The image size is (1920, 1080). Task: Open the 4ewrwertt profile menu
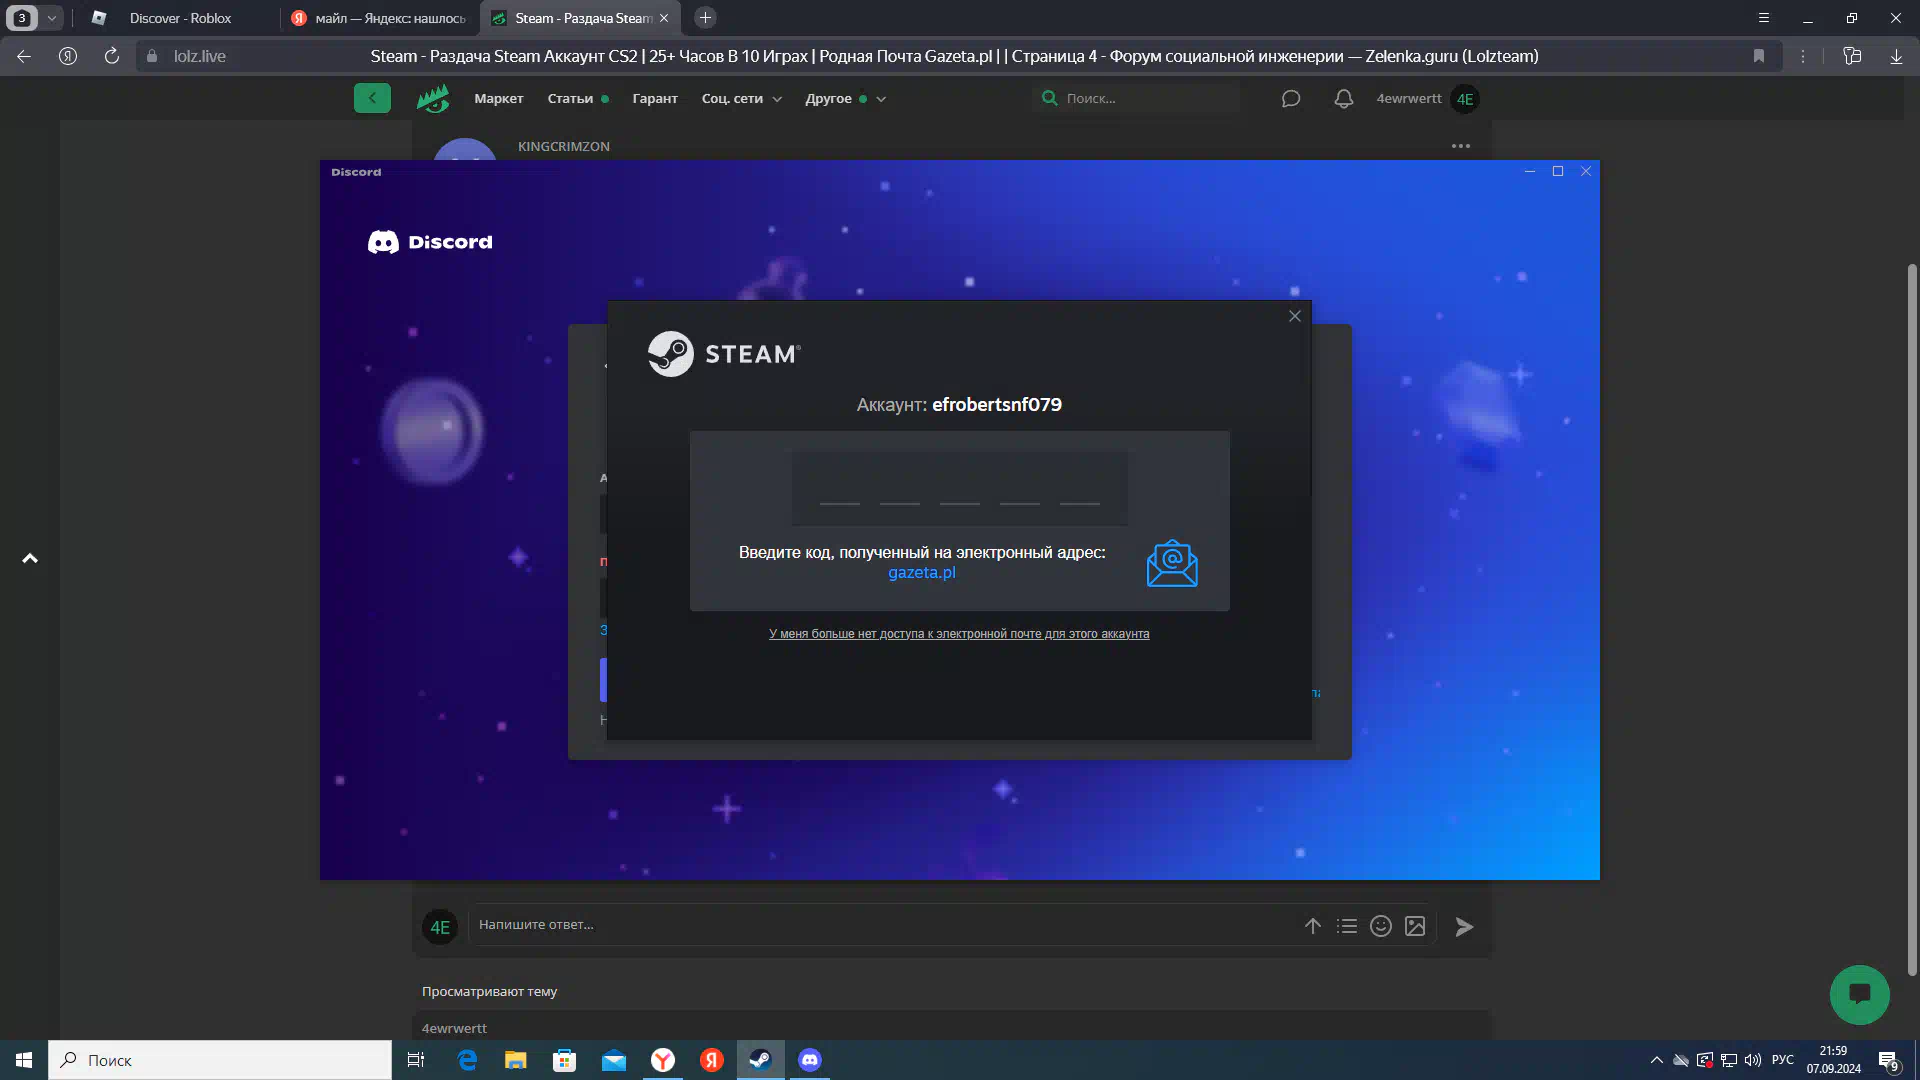tap(1409, 98)
